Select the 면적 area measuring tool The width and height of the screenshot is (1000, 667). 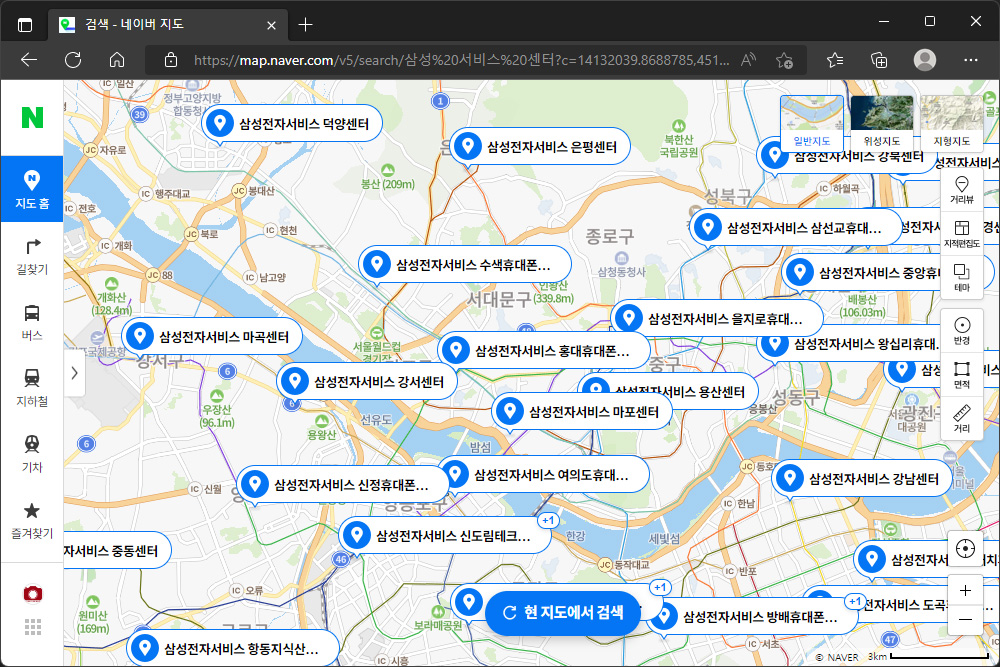coord(962,375)
